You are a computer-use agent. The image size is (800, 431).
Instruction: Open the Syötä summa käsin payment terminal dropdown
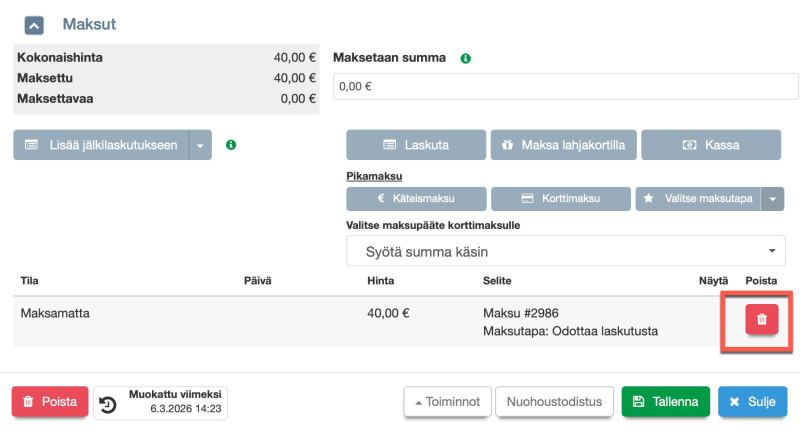[x=566, y=250]
